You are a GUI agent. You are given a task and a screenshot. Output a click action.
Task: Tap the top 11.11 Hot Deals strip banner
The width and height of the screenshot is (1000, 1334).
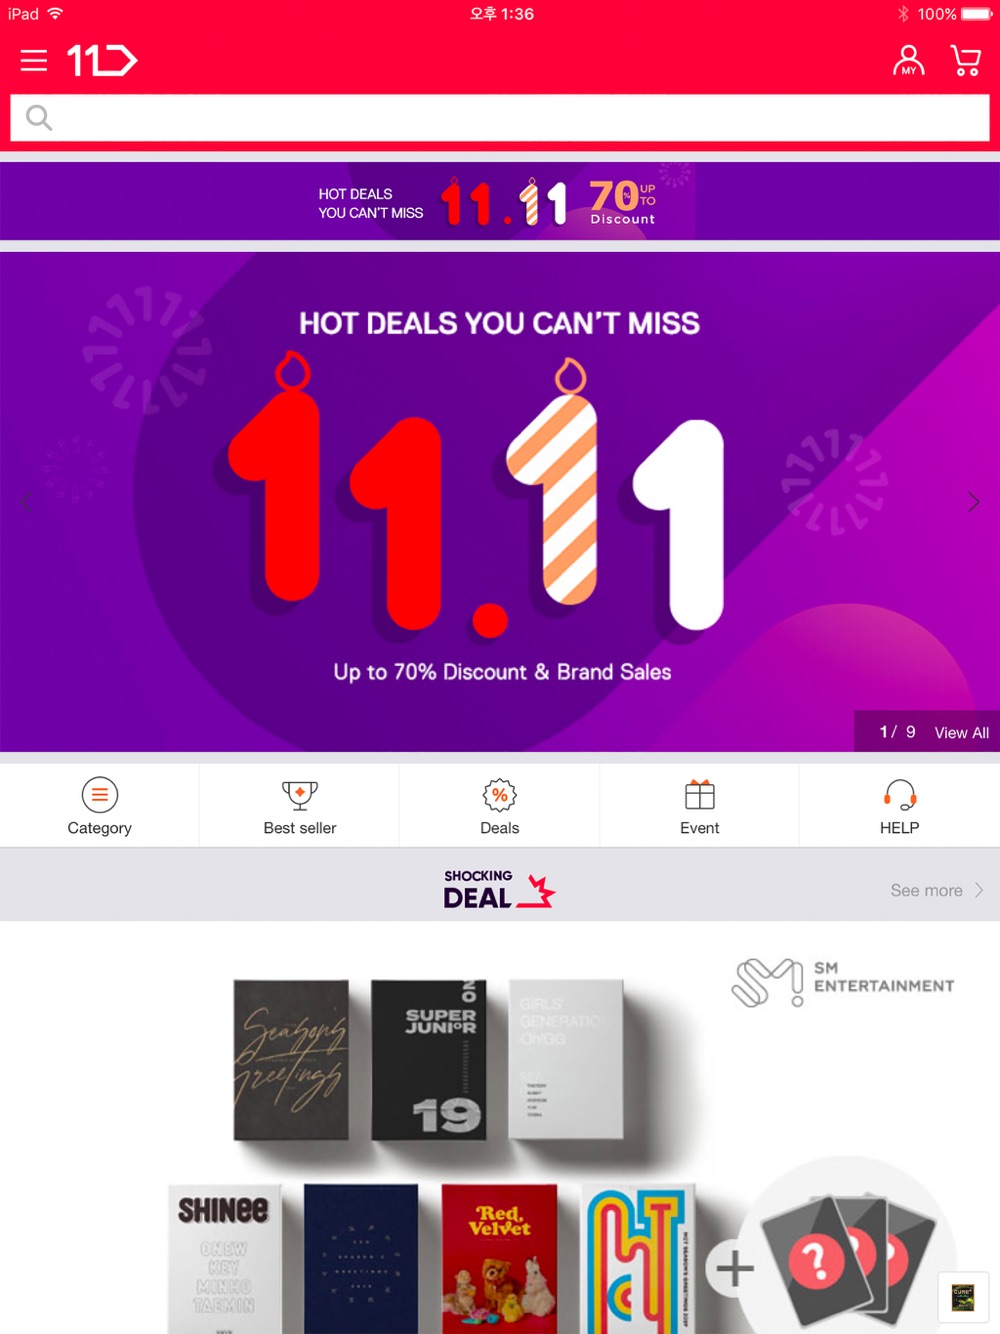coord(500,201)
